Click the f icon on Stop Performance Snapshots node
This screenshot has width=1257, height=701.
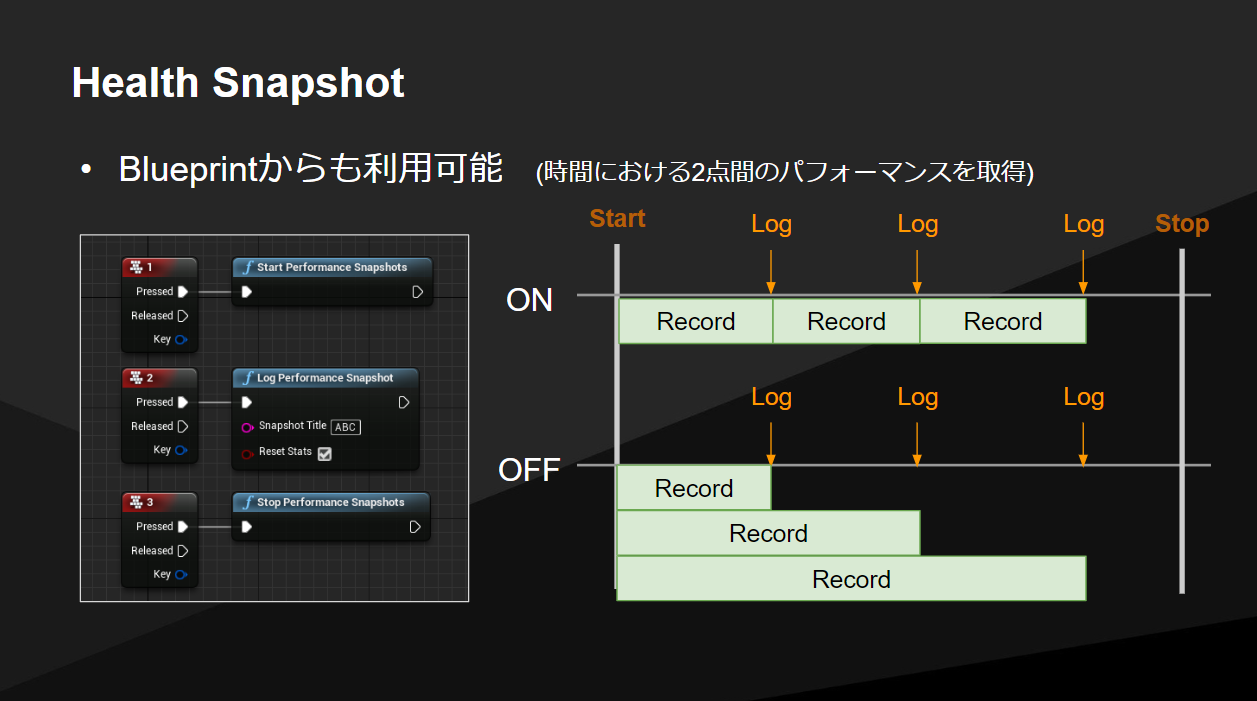point(246,502)
